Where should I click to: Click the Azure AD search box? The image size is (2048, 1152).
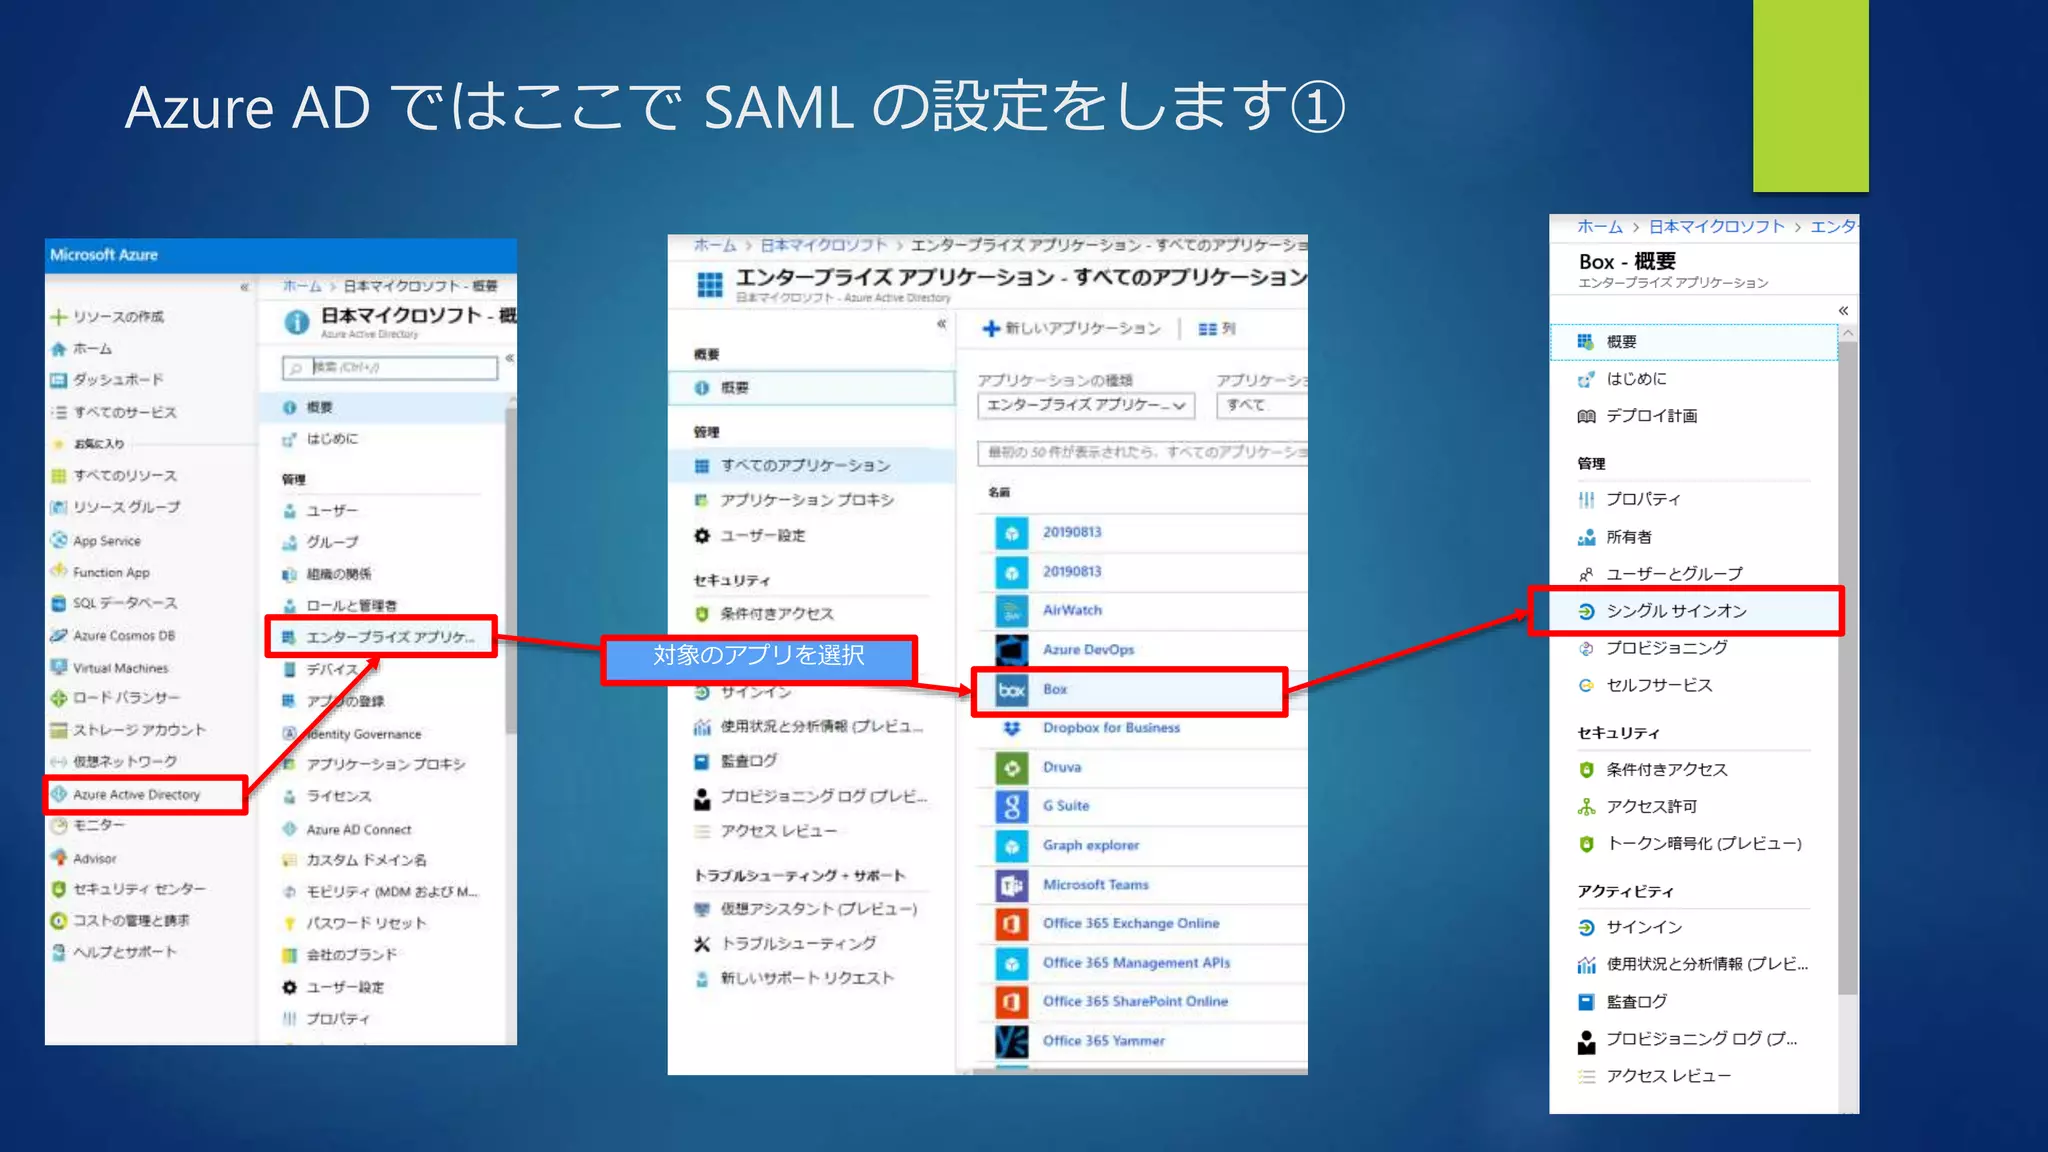click(x=390, y=368)
